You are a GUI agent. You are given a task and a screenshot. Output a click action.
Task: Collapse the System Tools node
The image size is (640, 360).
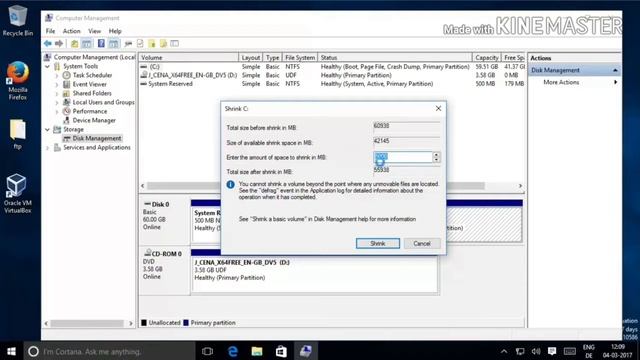pyautogui.click(x=47, y=66)
